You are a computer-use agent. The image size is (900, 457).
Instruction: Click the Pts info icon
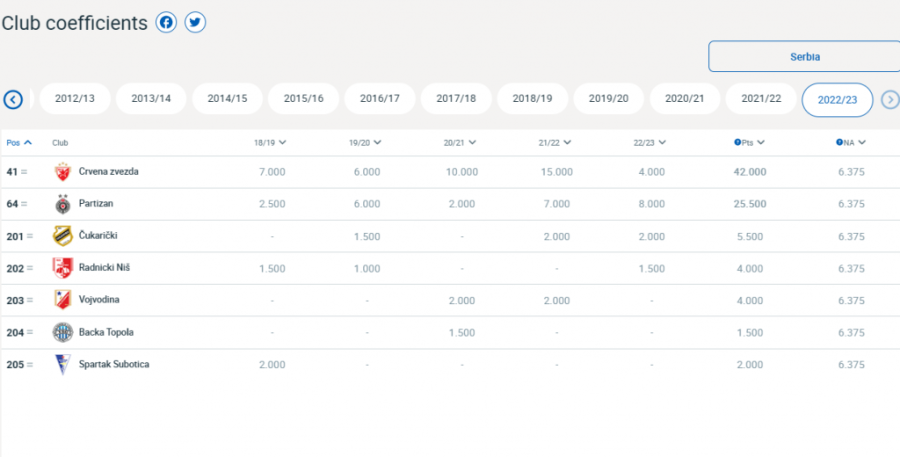tap(738, 143)
